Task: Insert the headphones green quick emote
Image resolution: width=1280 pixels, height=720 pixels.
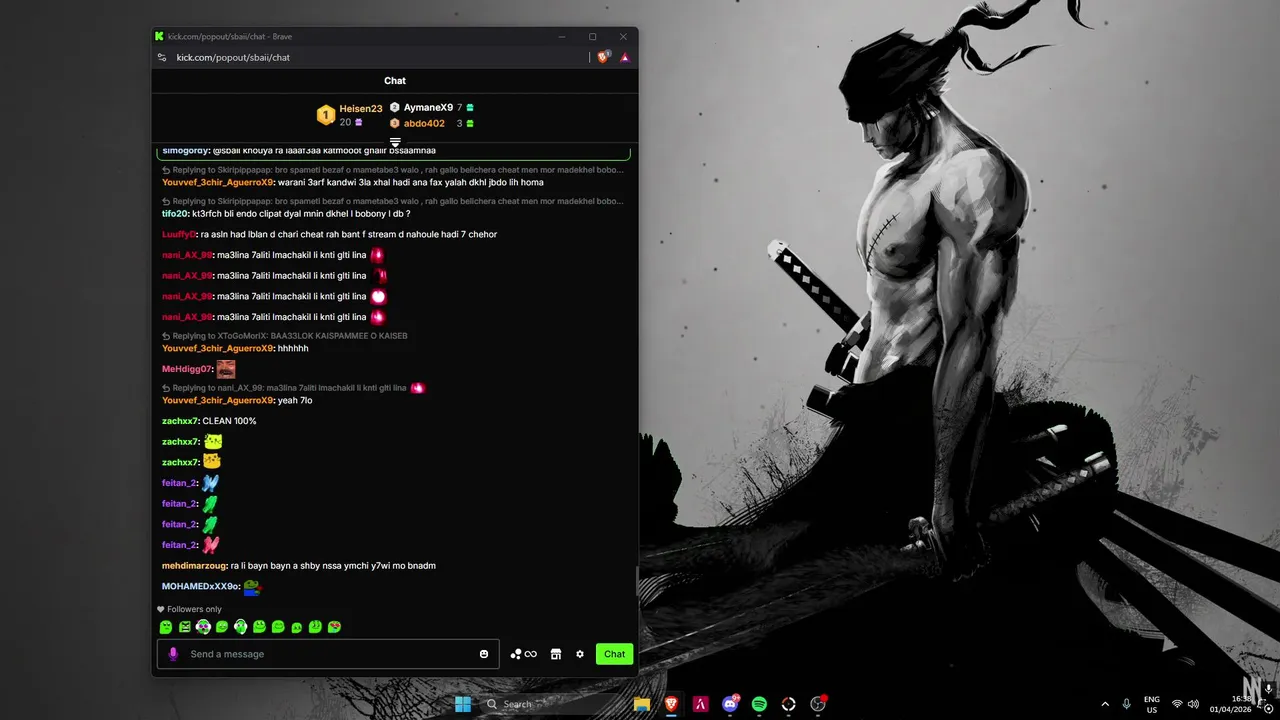Action: point(240,627)
